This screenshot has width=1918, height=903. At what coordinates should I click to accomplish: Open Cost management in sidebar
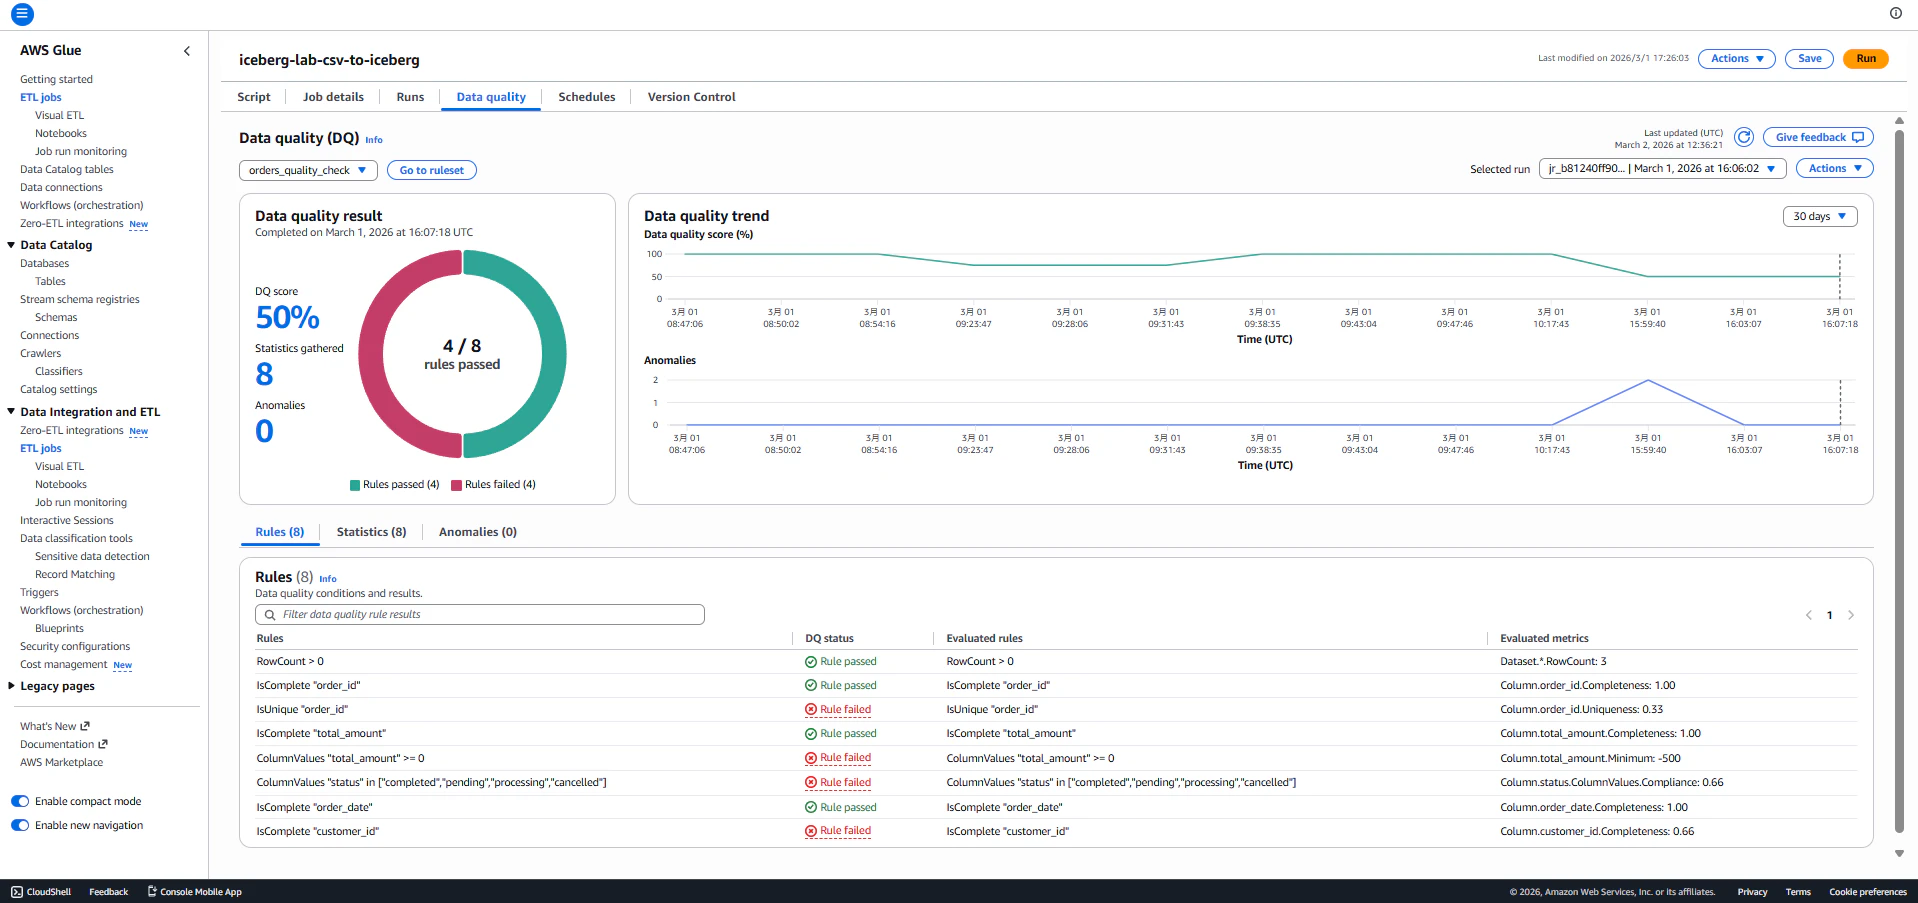(64, 665)
